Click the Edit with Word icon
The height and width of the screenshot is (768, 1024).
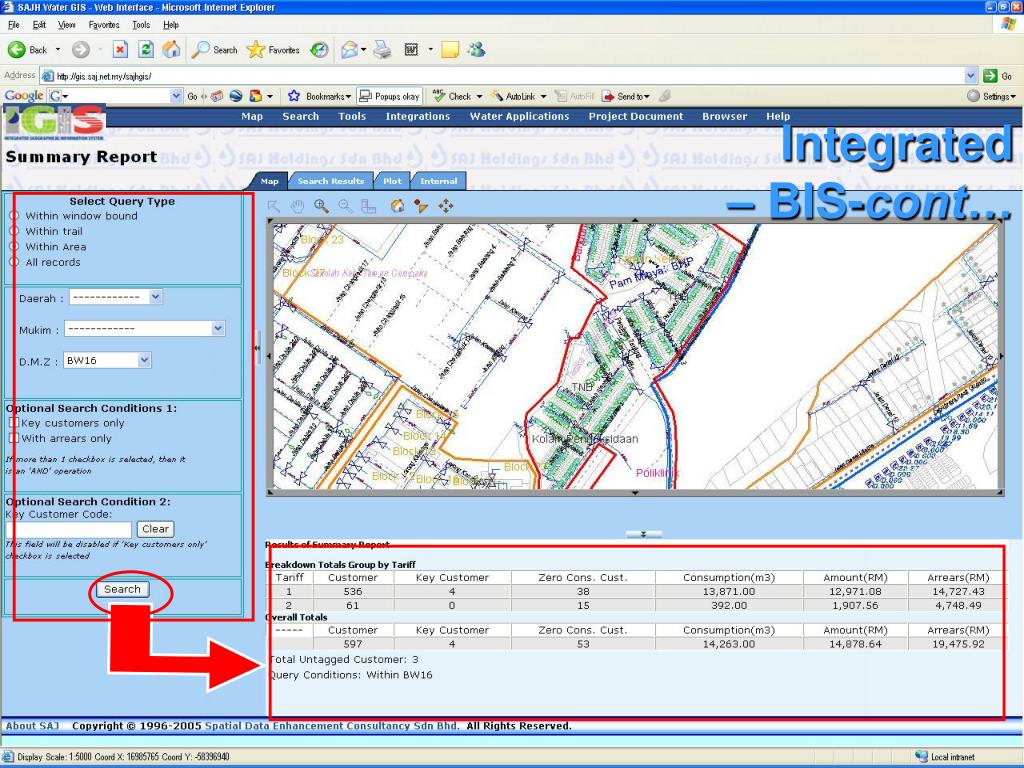(x=411, y=50)
